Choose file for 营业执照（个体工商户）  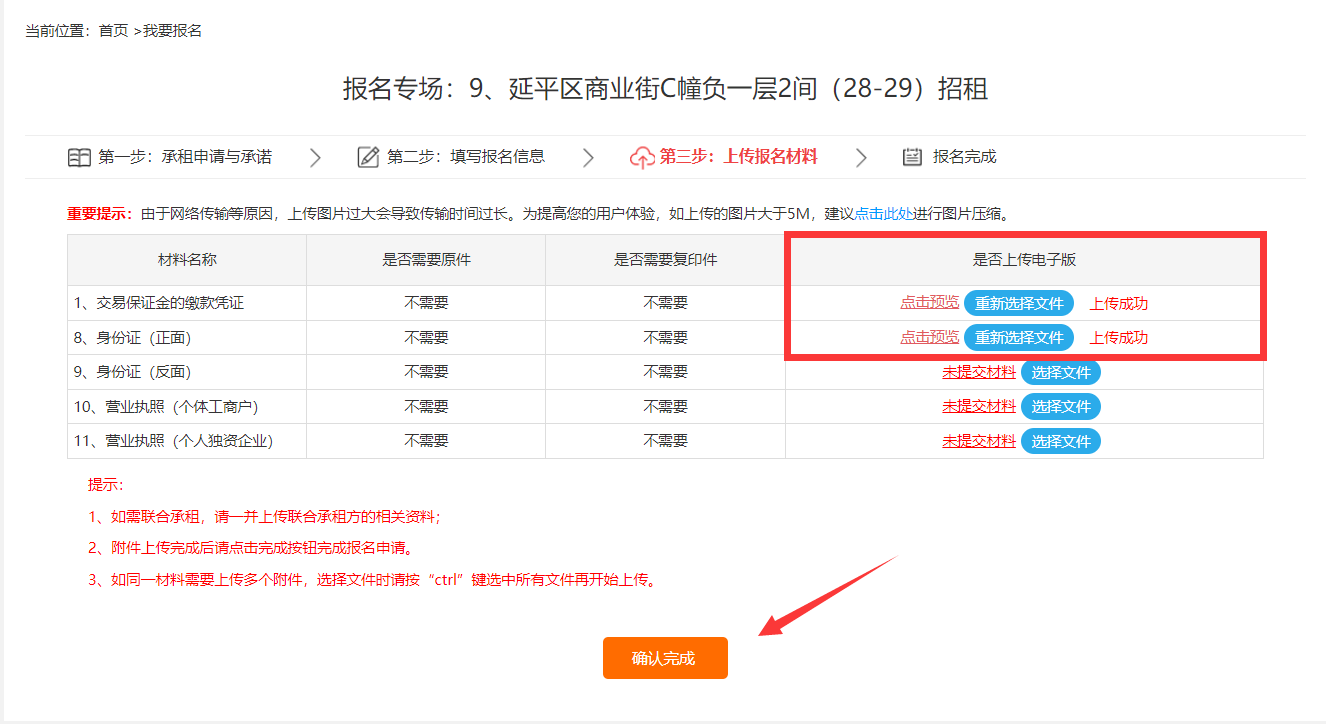tap(1060, 406)
